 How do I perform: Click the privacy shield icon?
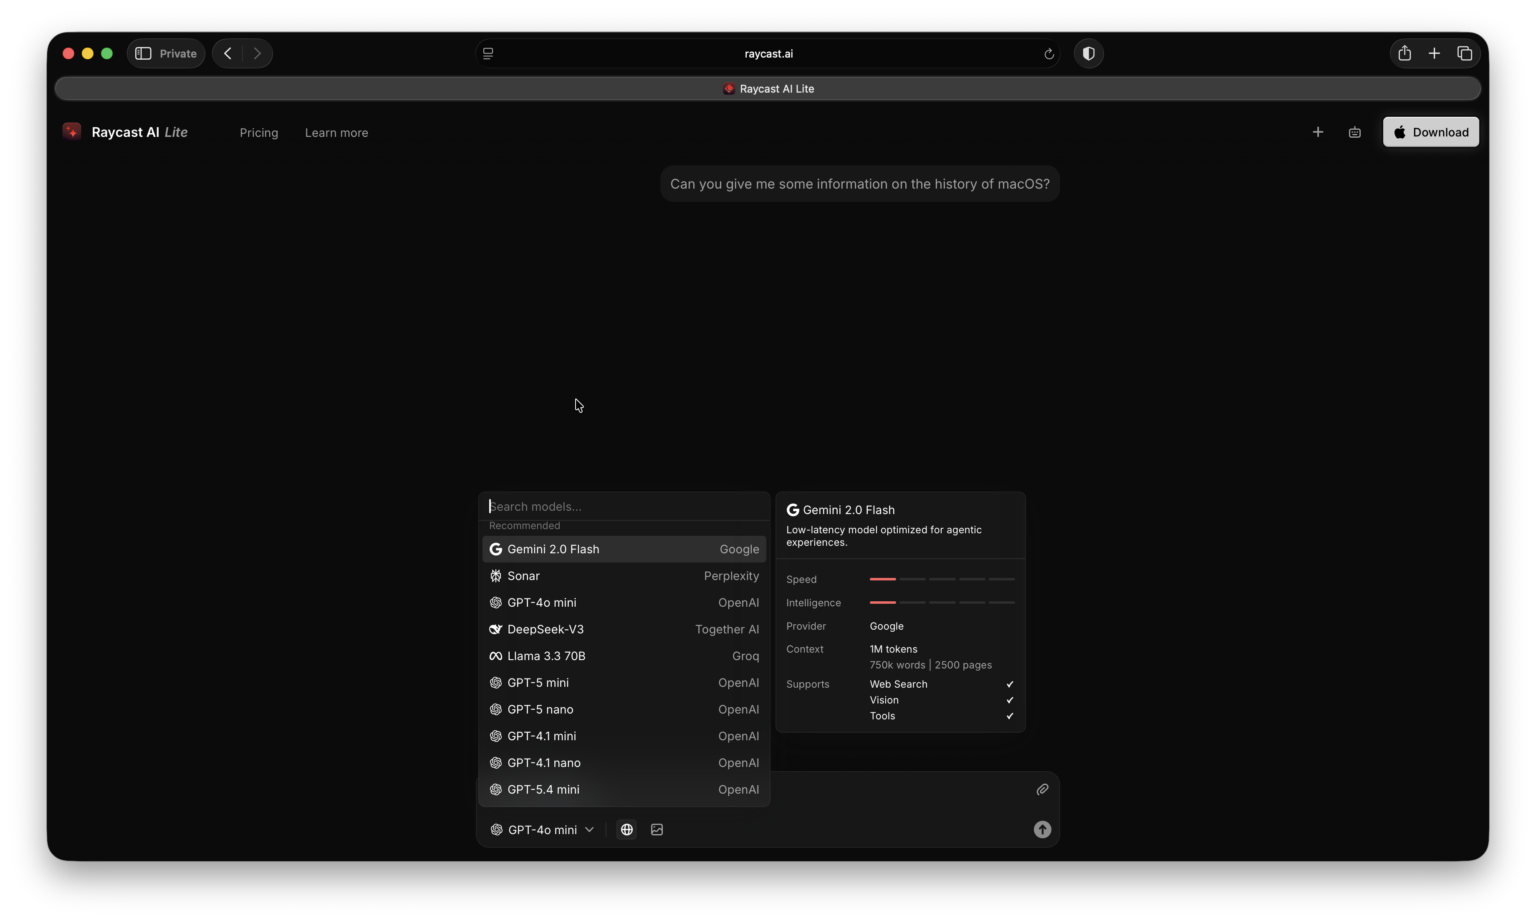pyautogui.click(x=1089, y=54)
